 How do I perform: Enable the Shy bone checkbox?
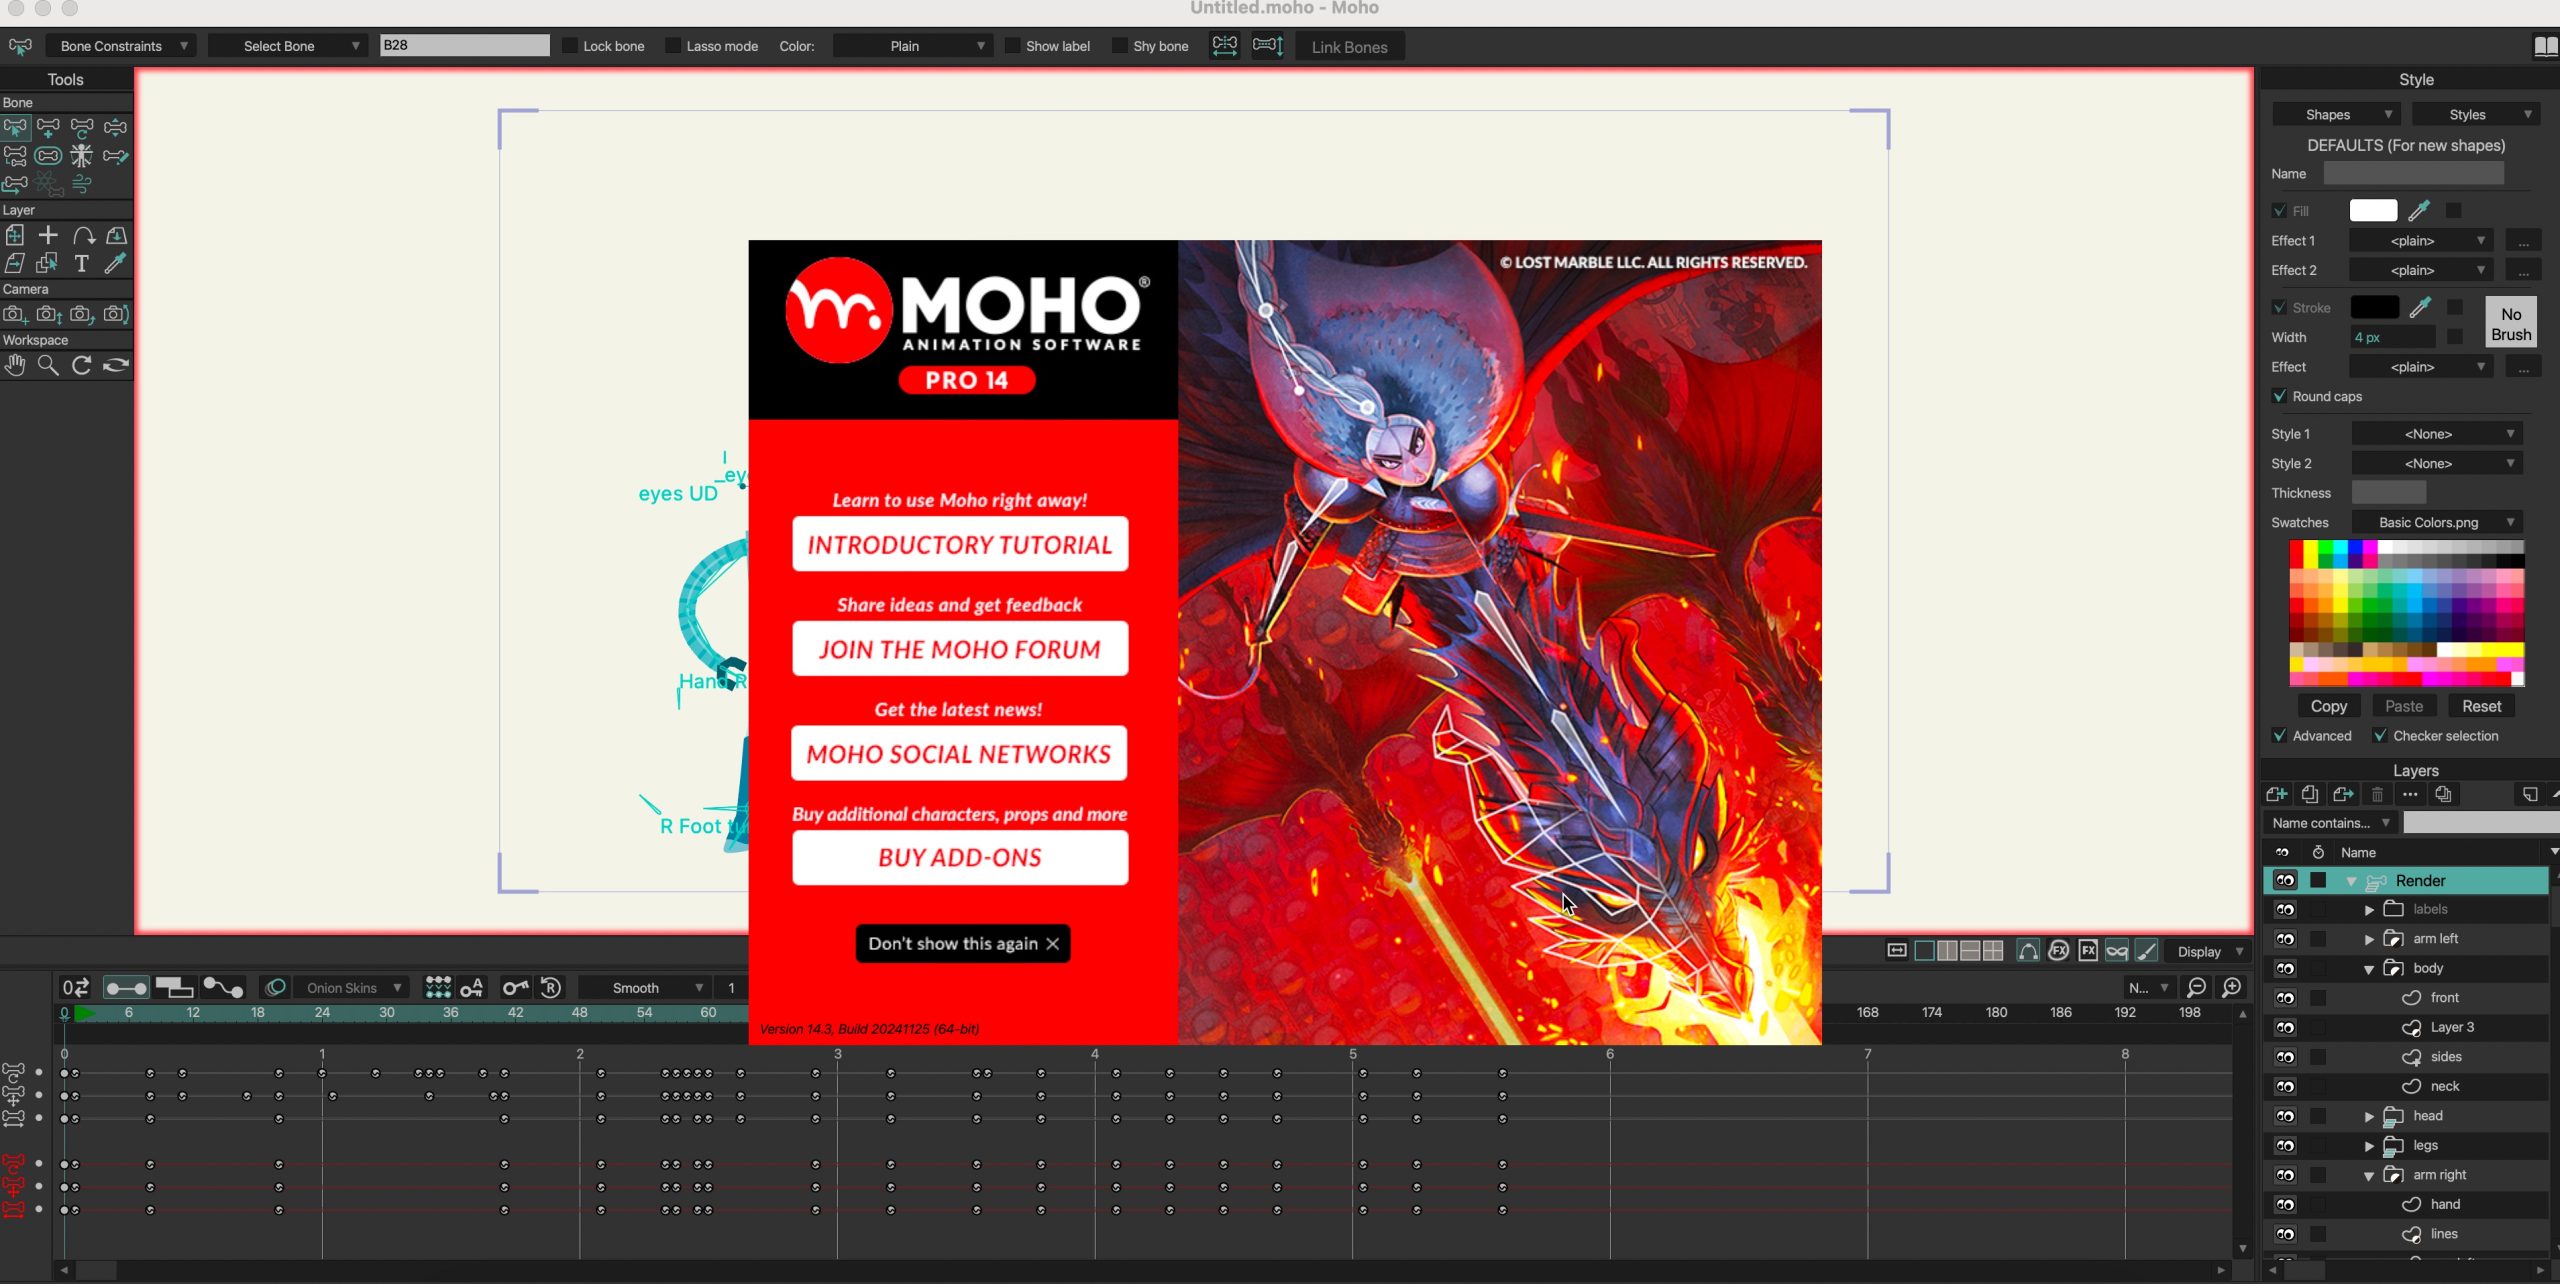tap(1120, 46)
